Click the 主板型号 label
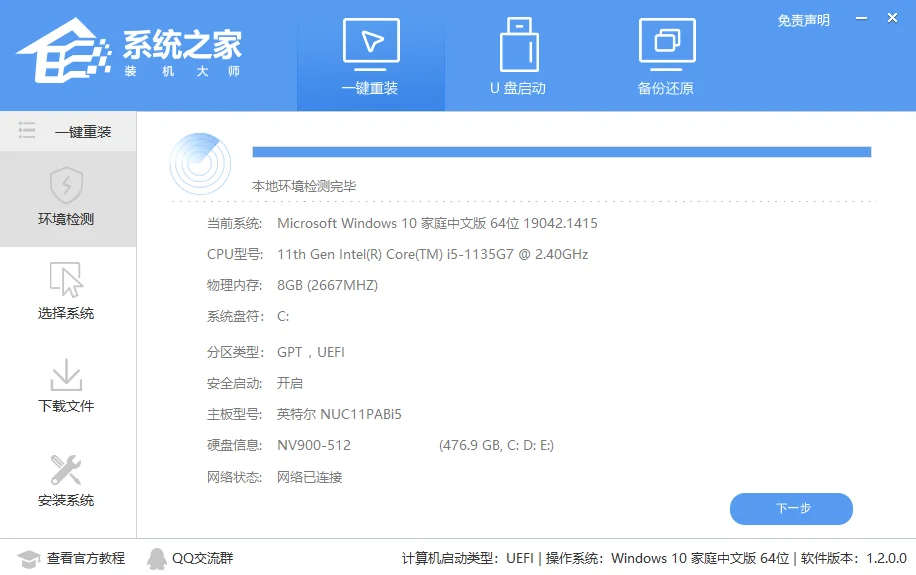The height and width of the screenshot is (575, 916). click(234, 414)
